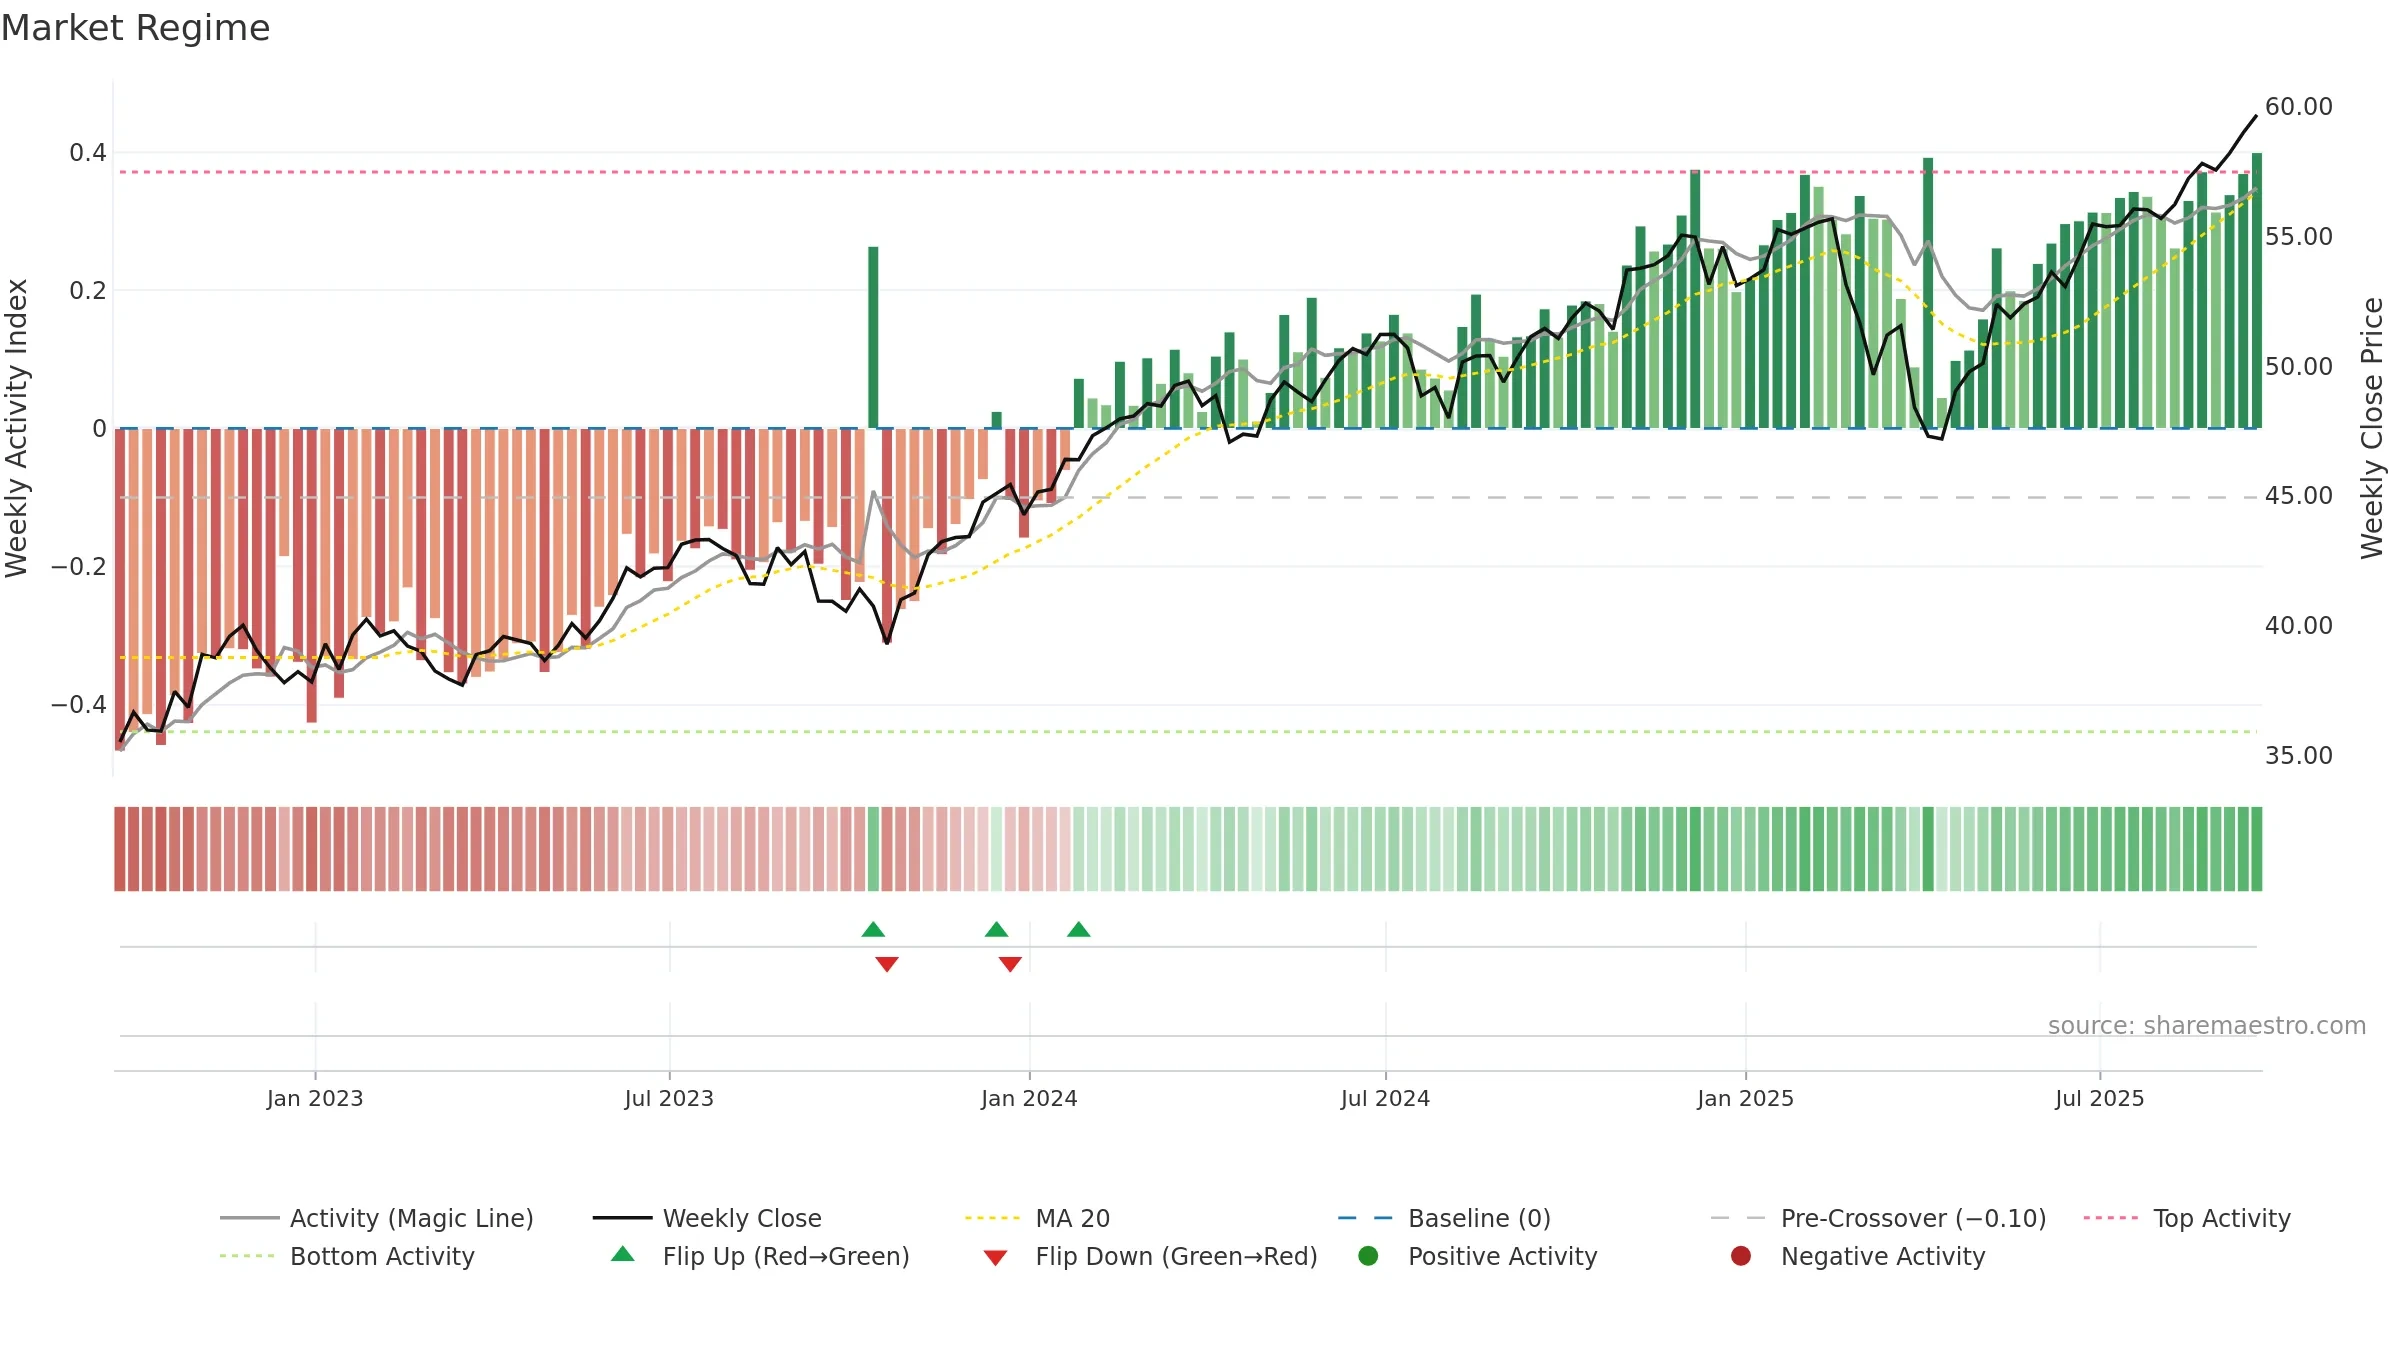This screenshot has height=1350, width=2400.
Task: Toggle the Flip Down (Green→Red) legend entry
Action: tap(1150, 1256)
